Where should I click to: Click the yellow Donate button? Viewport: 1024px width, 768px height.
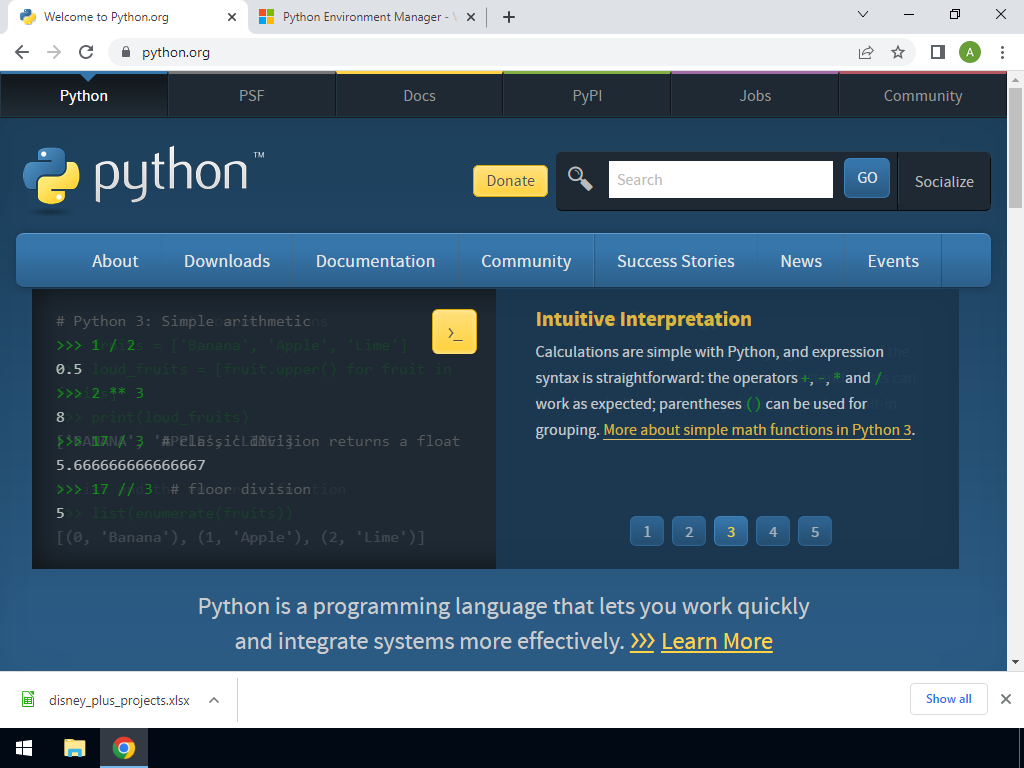coord(510,181)
